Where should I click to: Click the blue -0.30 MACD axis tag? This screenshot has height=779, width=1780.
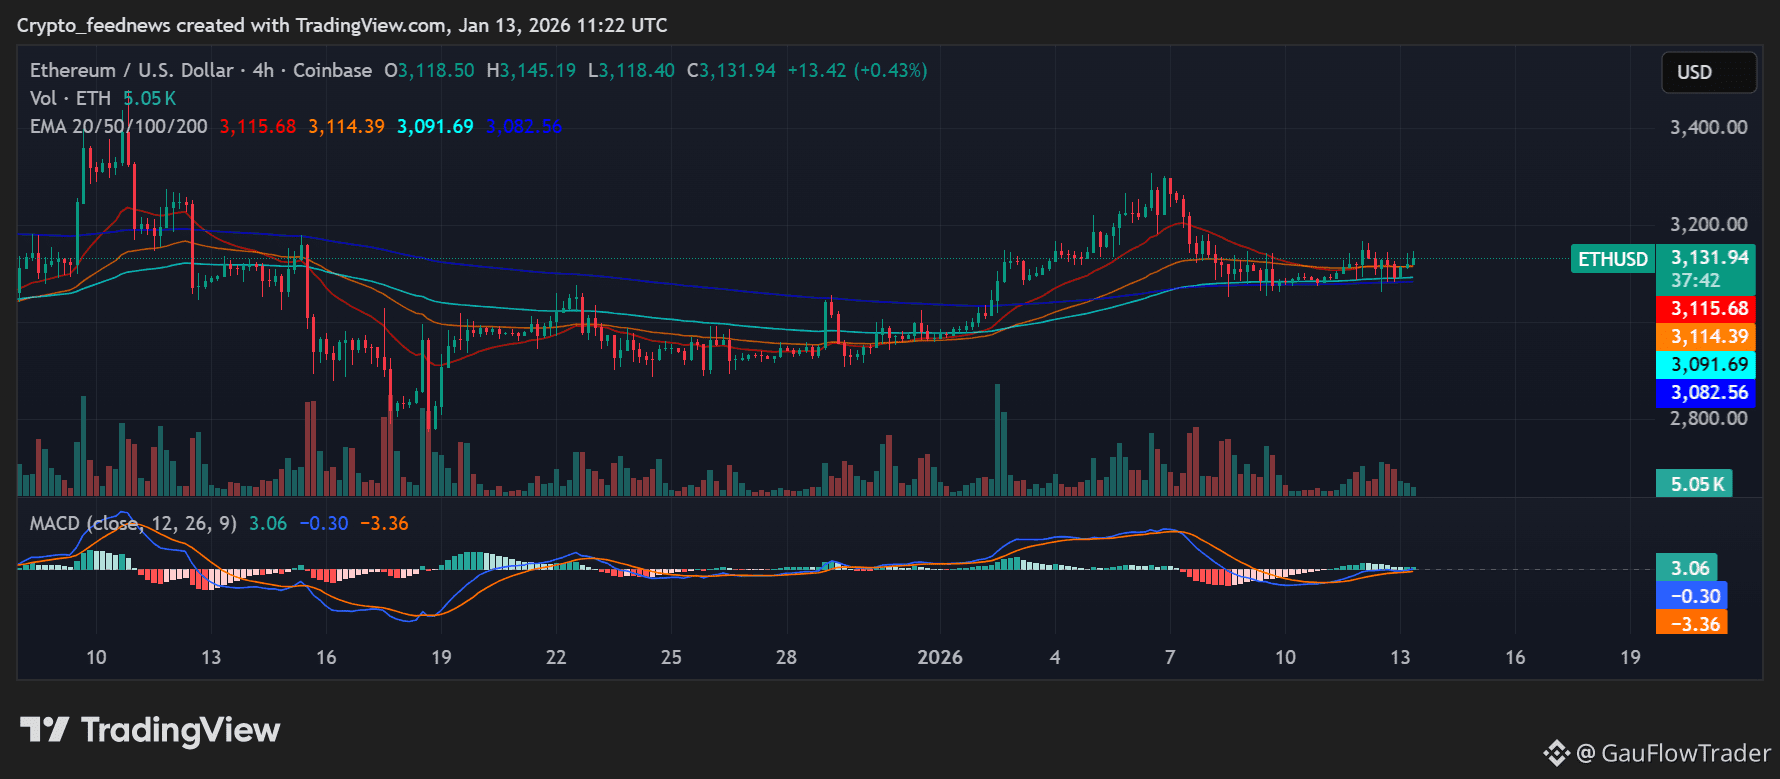click(x=1693, y=596)
